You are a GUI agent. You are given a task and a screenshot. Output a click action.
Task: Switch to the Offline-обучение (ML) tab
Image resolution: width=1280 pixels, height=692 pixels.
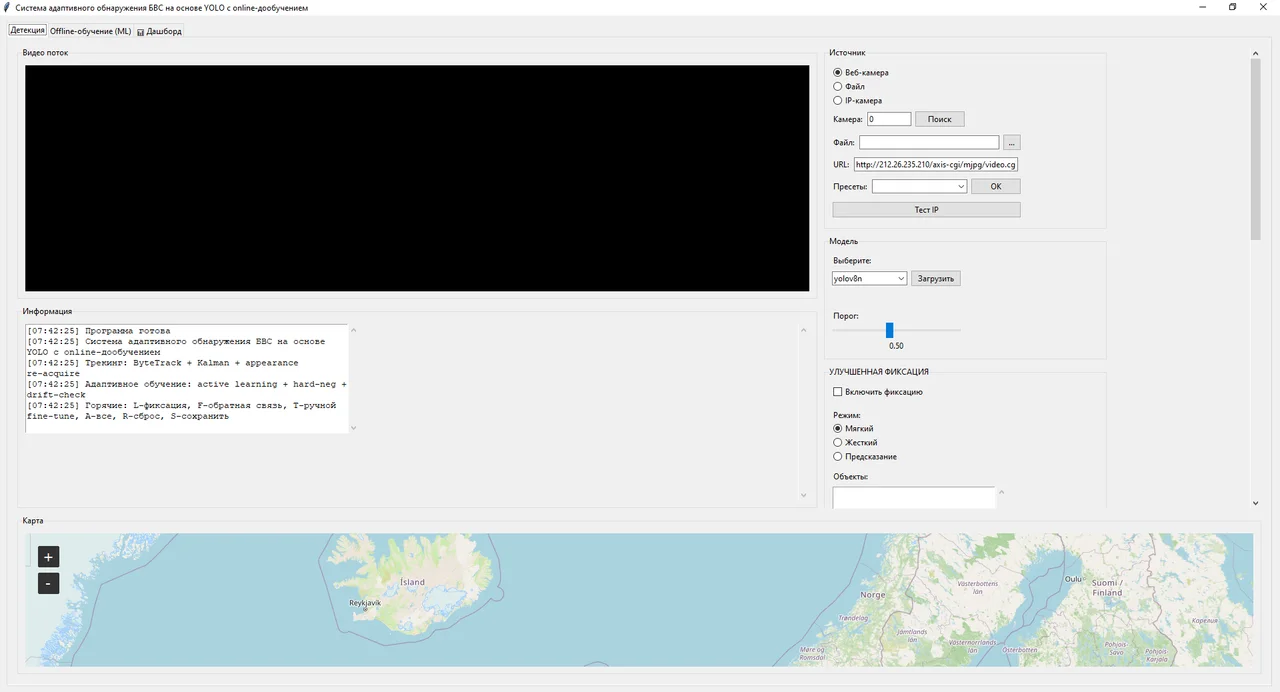coord(90,31)
